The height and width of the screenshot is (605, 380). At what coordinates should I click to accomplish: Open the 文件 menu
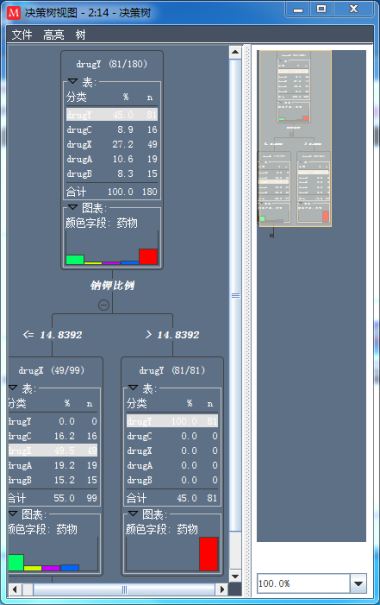coord(22,35)
